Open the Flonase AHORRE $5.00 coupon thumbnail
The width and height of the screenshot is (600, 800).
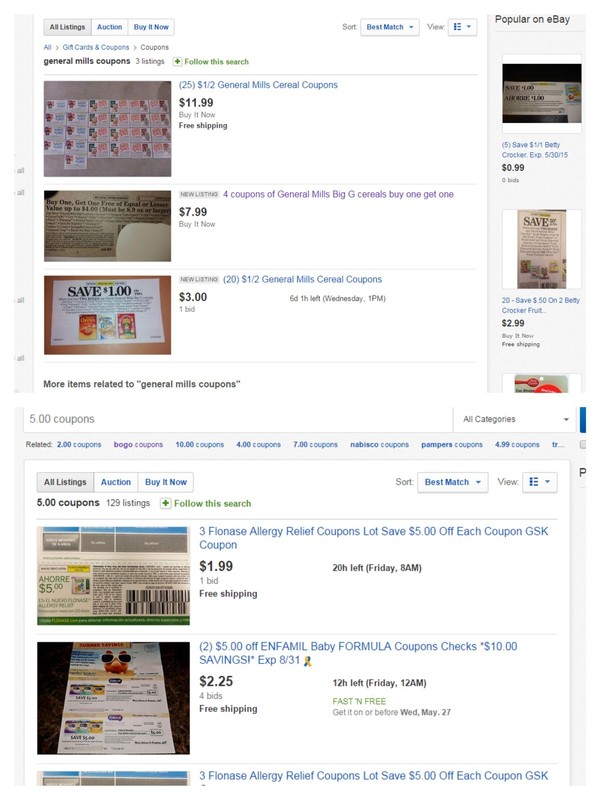[113, 576]
